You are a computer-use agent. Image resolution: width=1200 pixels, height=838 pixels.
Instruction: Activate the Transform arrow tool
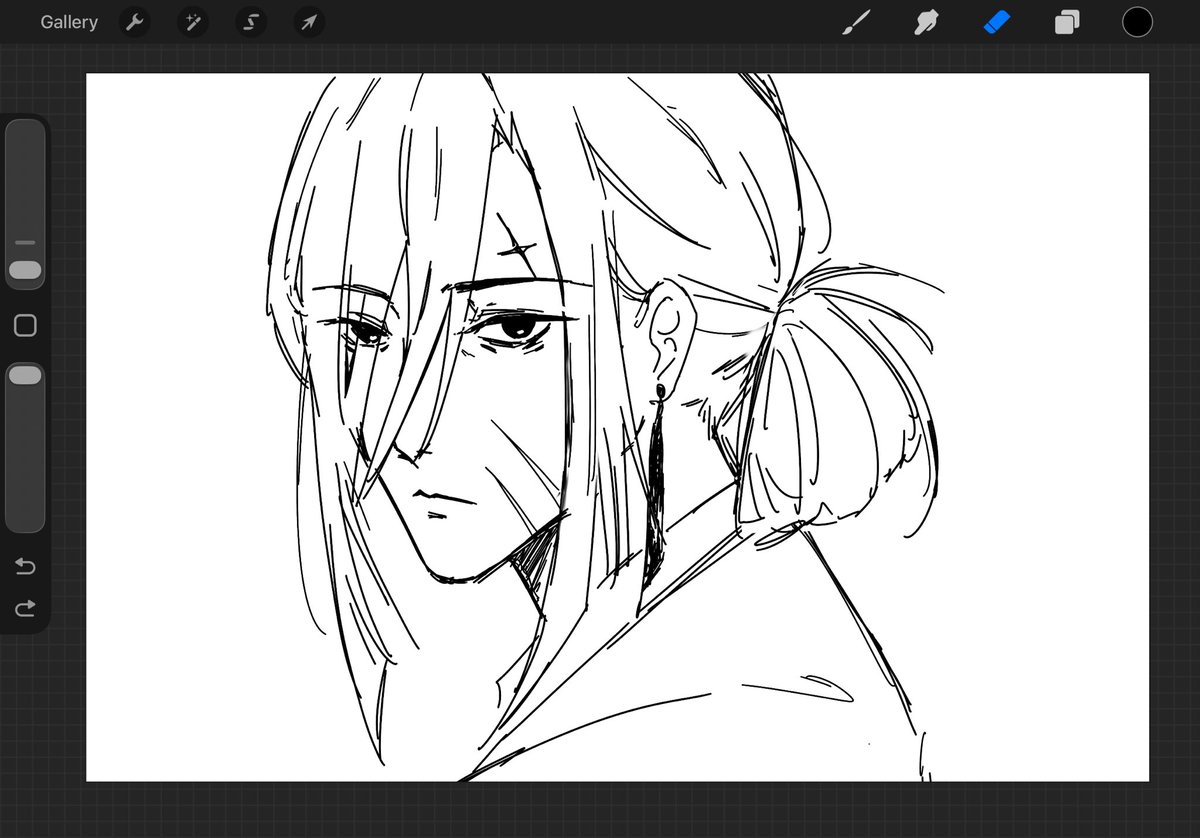tap(309, 22)
